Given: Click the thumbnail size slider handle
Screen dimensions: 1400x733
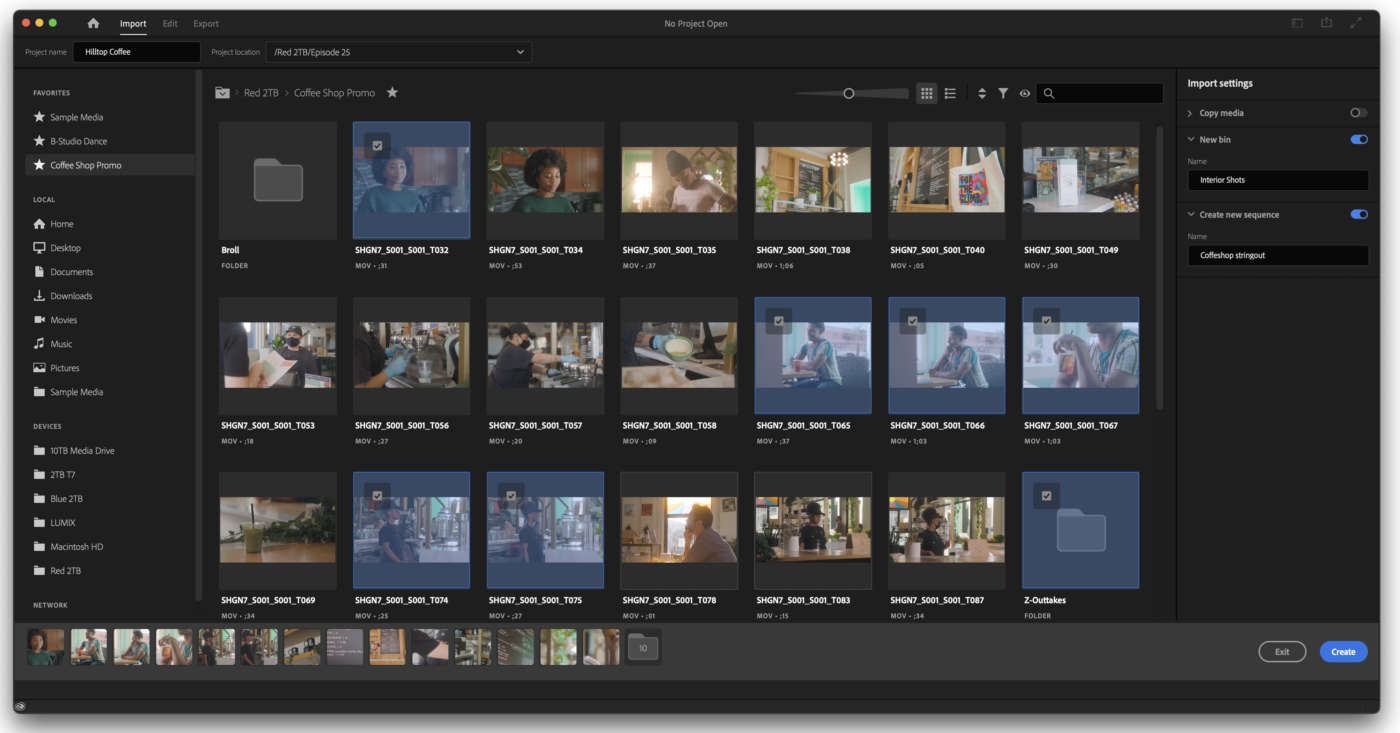Looking at the screenshot, I should point(849,93).
